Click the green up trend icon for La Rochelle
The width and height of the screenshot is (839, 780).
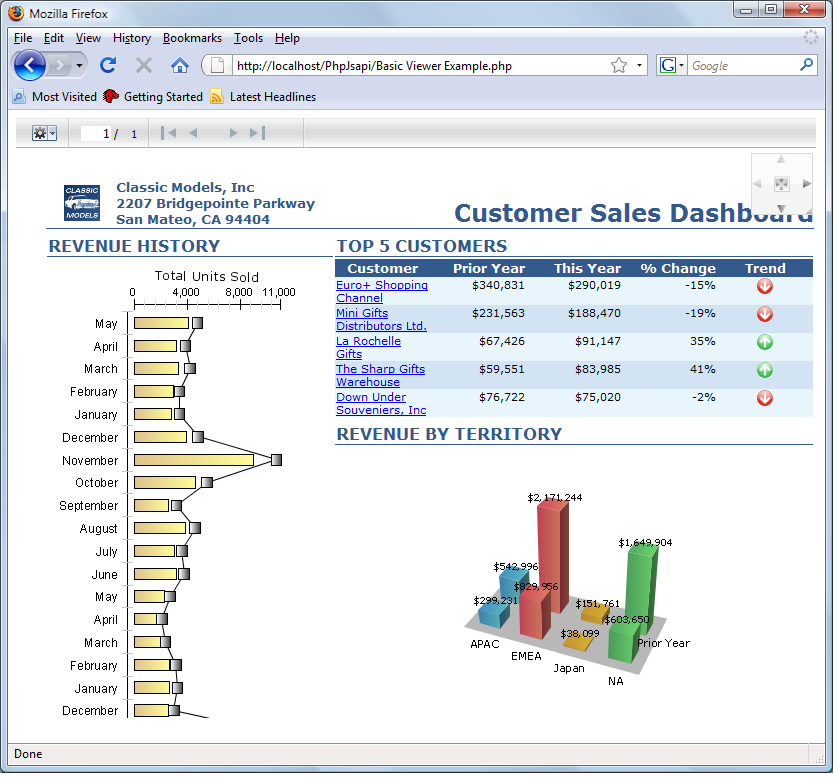tap(765, 342)
